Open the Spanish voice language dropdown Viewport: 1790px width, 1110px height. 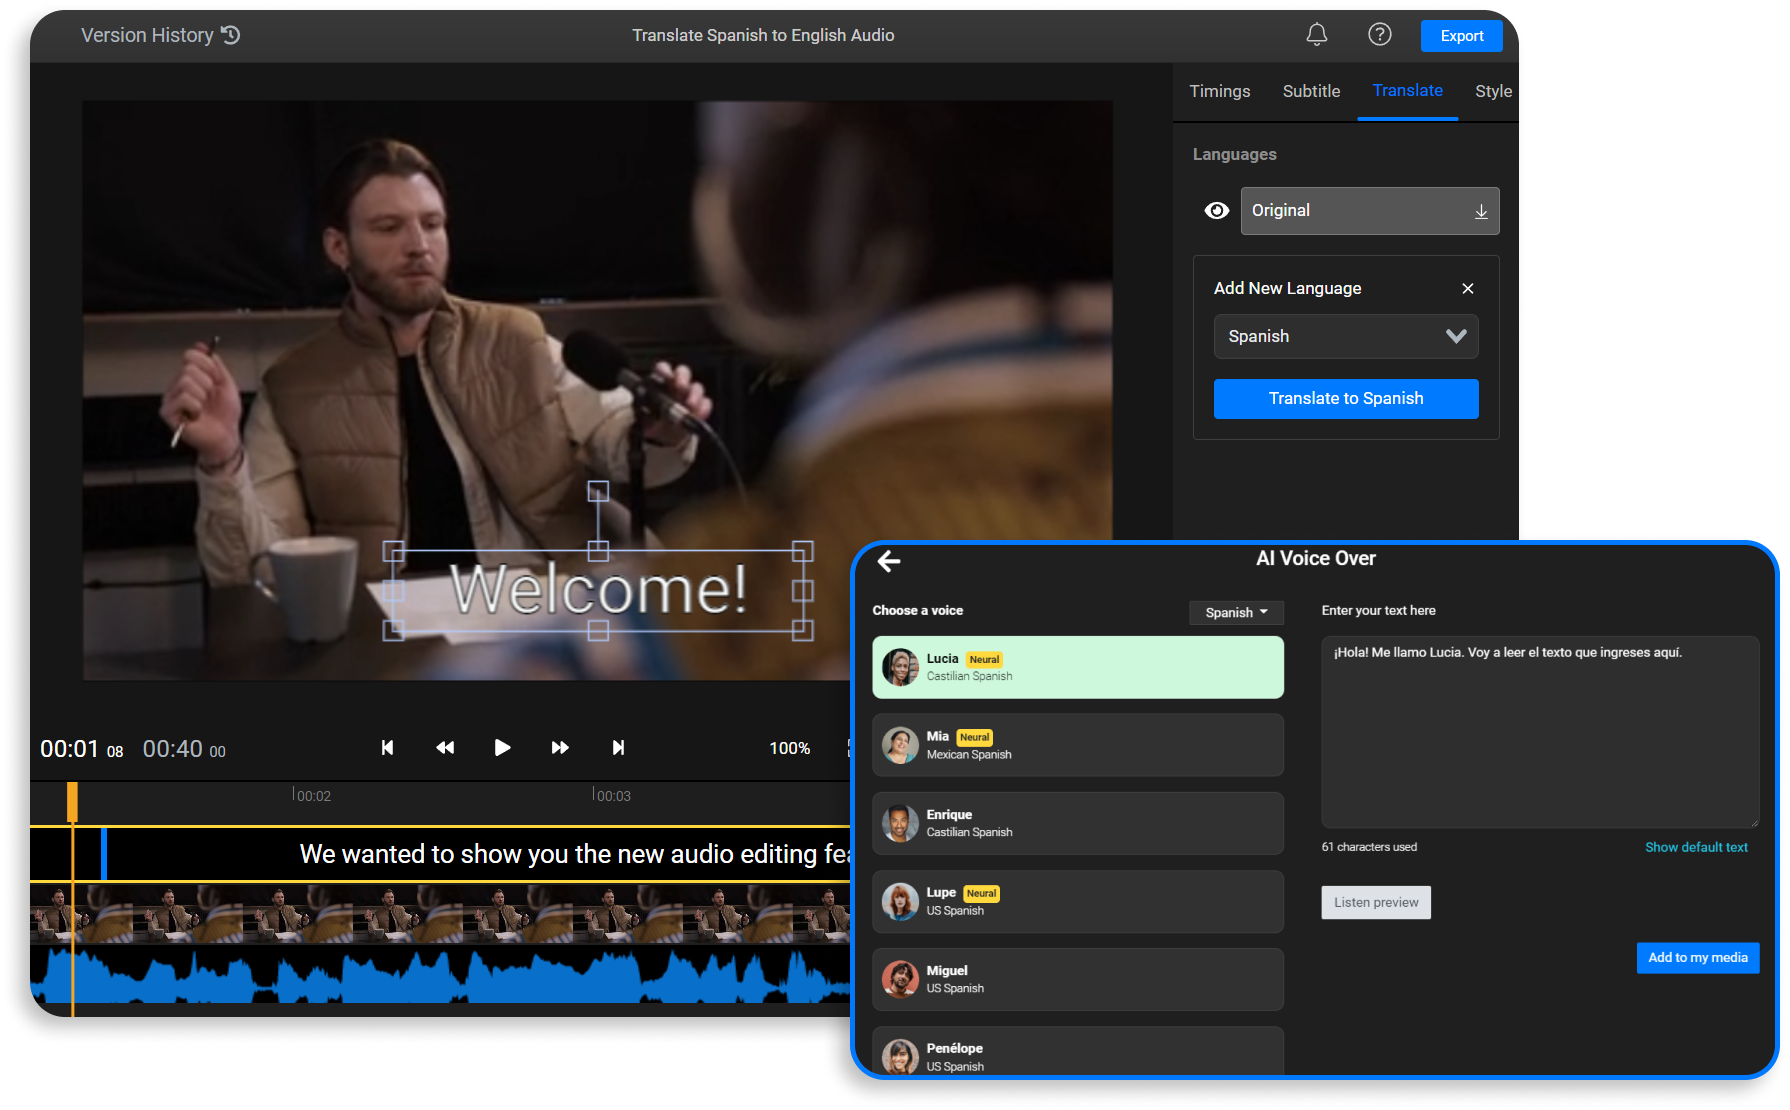click(x=1236, y=613)
